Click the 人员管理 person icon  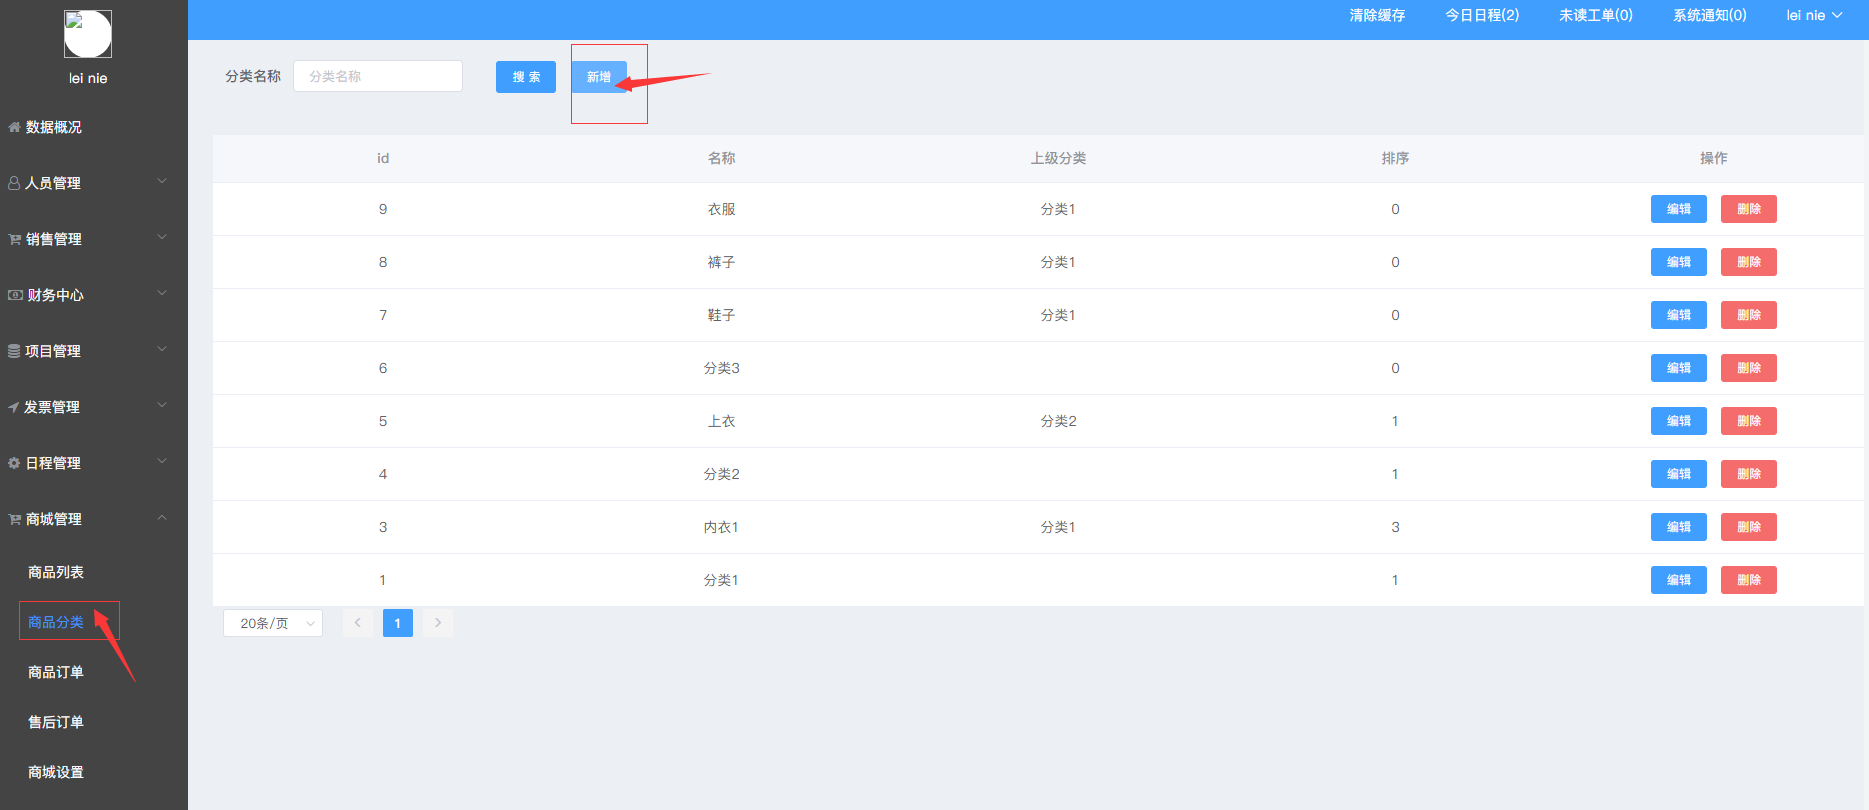[x=14, y=183]
